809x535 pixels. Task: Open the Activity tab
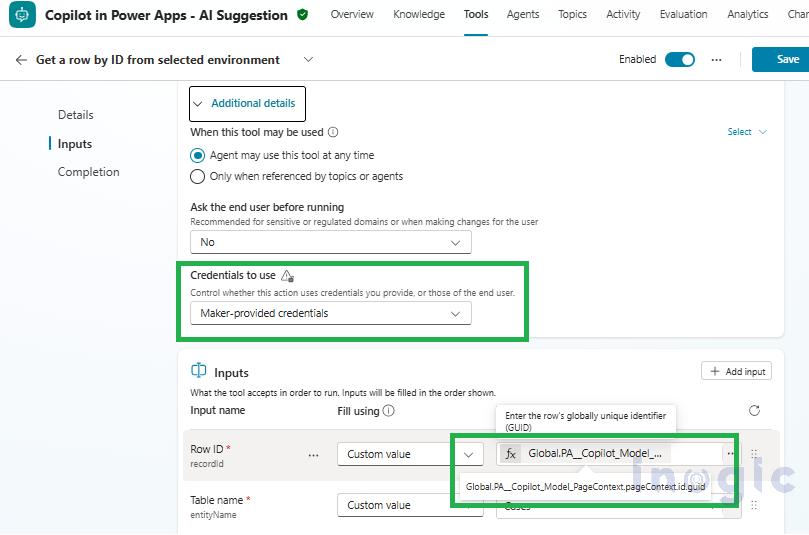coord(623,14)
